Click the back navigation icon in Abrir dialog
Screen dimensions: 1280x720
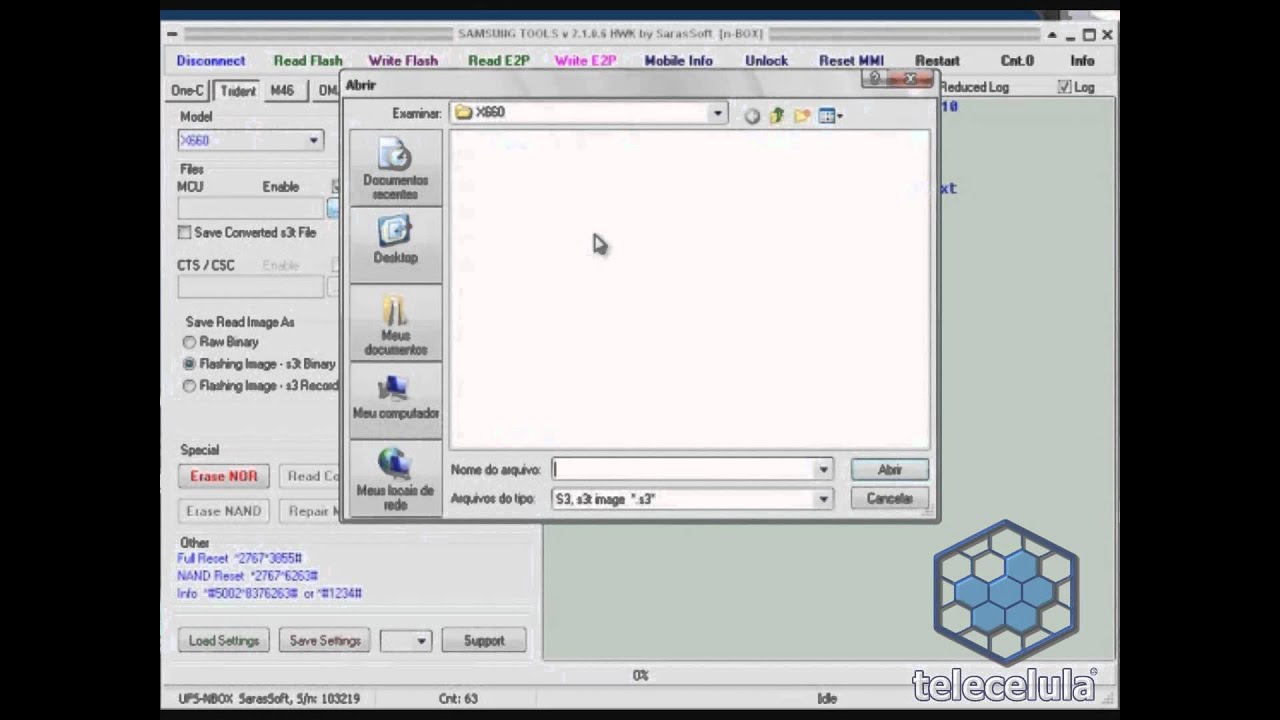click(x=752, y=116)
